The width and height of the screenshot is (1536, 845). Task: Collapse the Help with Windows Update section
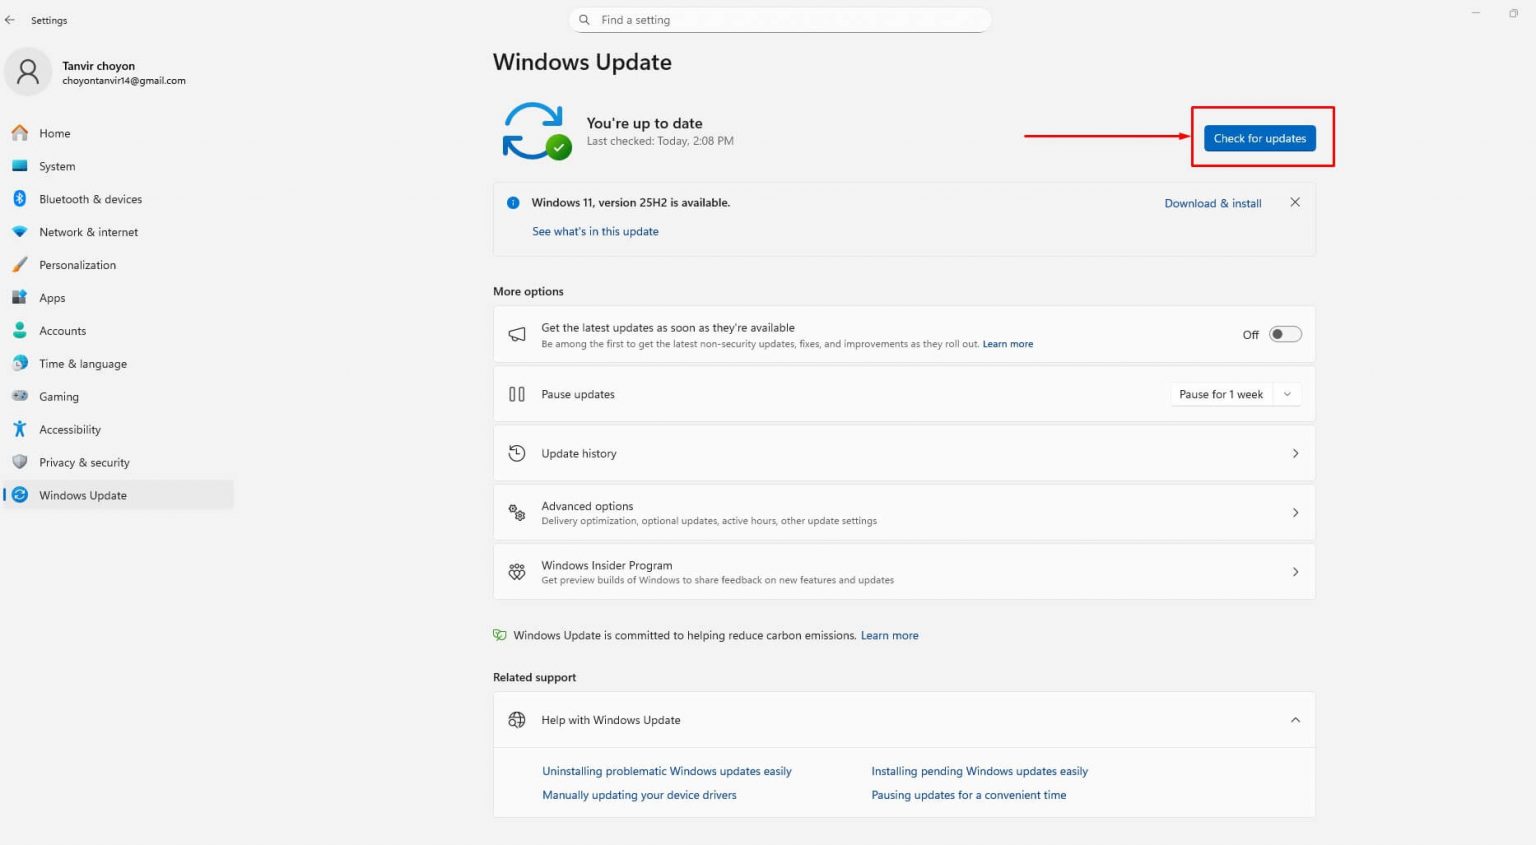[1295, 720]
